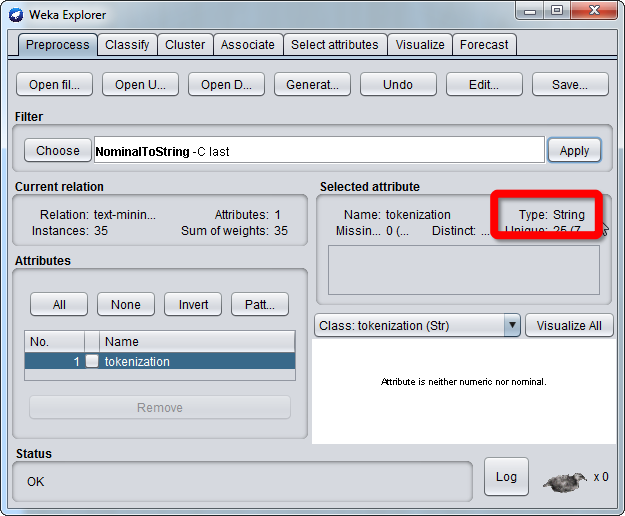Image resolution: width=625 pixels, height=516 pixels.
Task: Switch to the Visualize tab
Action: point(420,45)
